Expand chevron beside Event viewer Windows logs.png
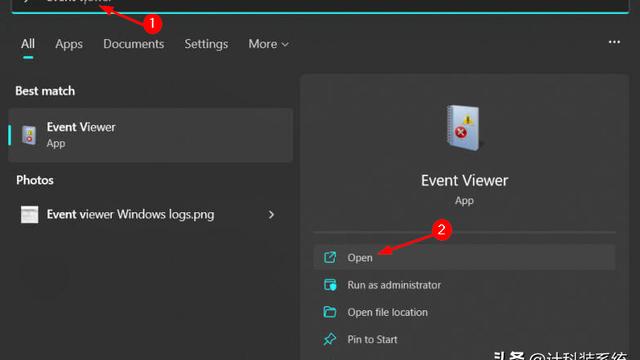The height and width of the screenshot is (360, 640). 271,214
